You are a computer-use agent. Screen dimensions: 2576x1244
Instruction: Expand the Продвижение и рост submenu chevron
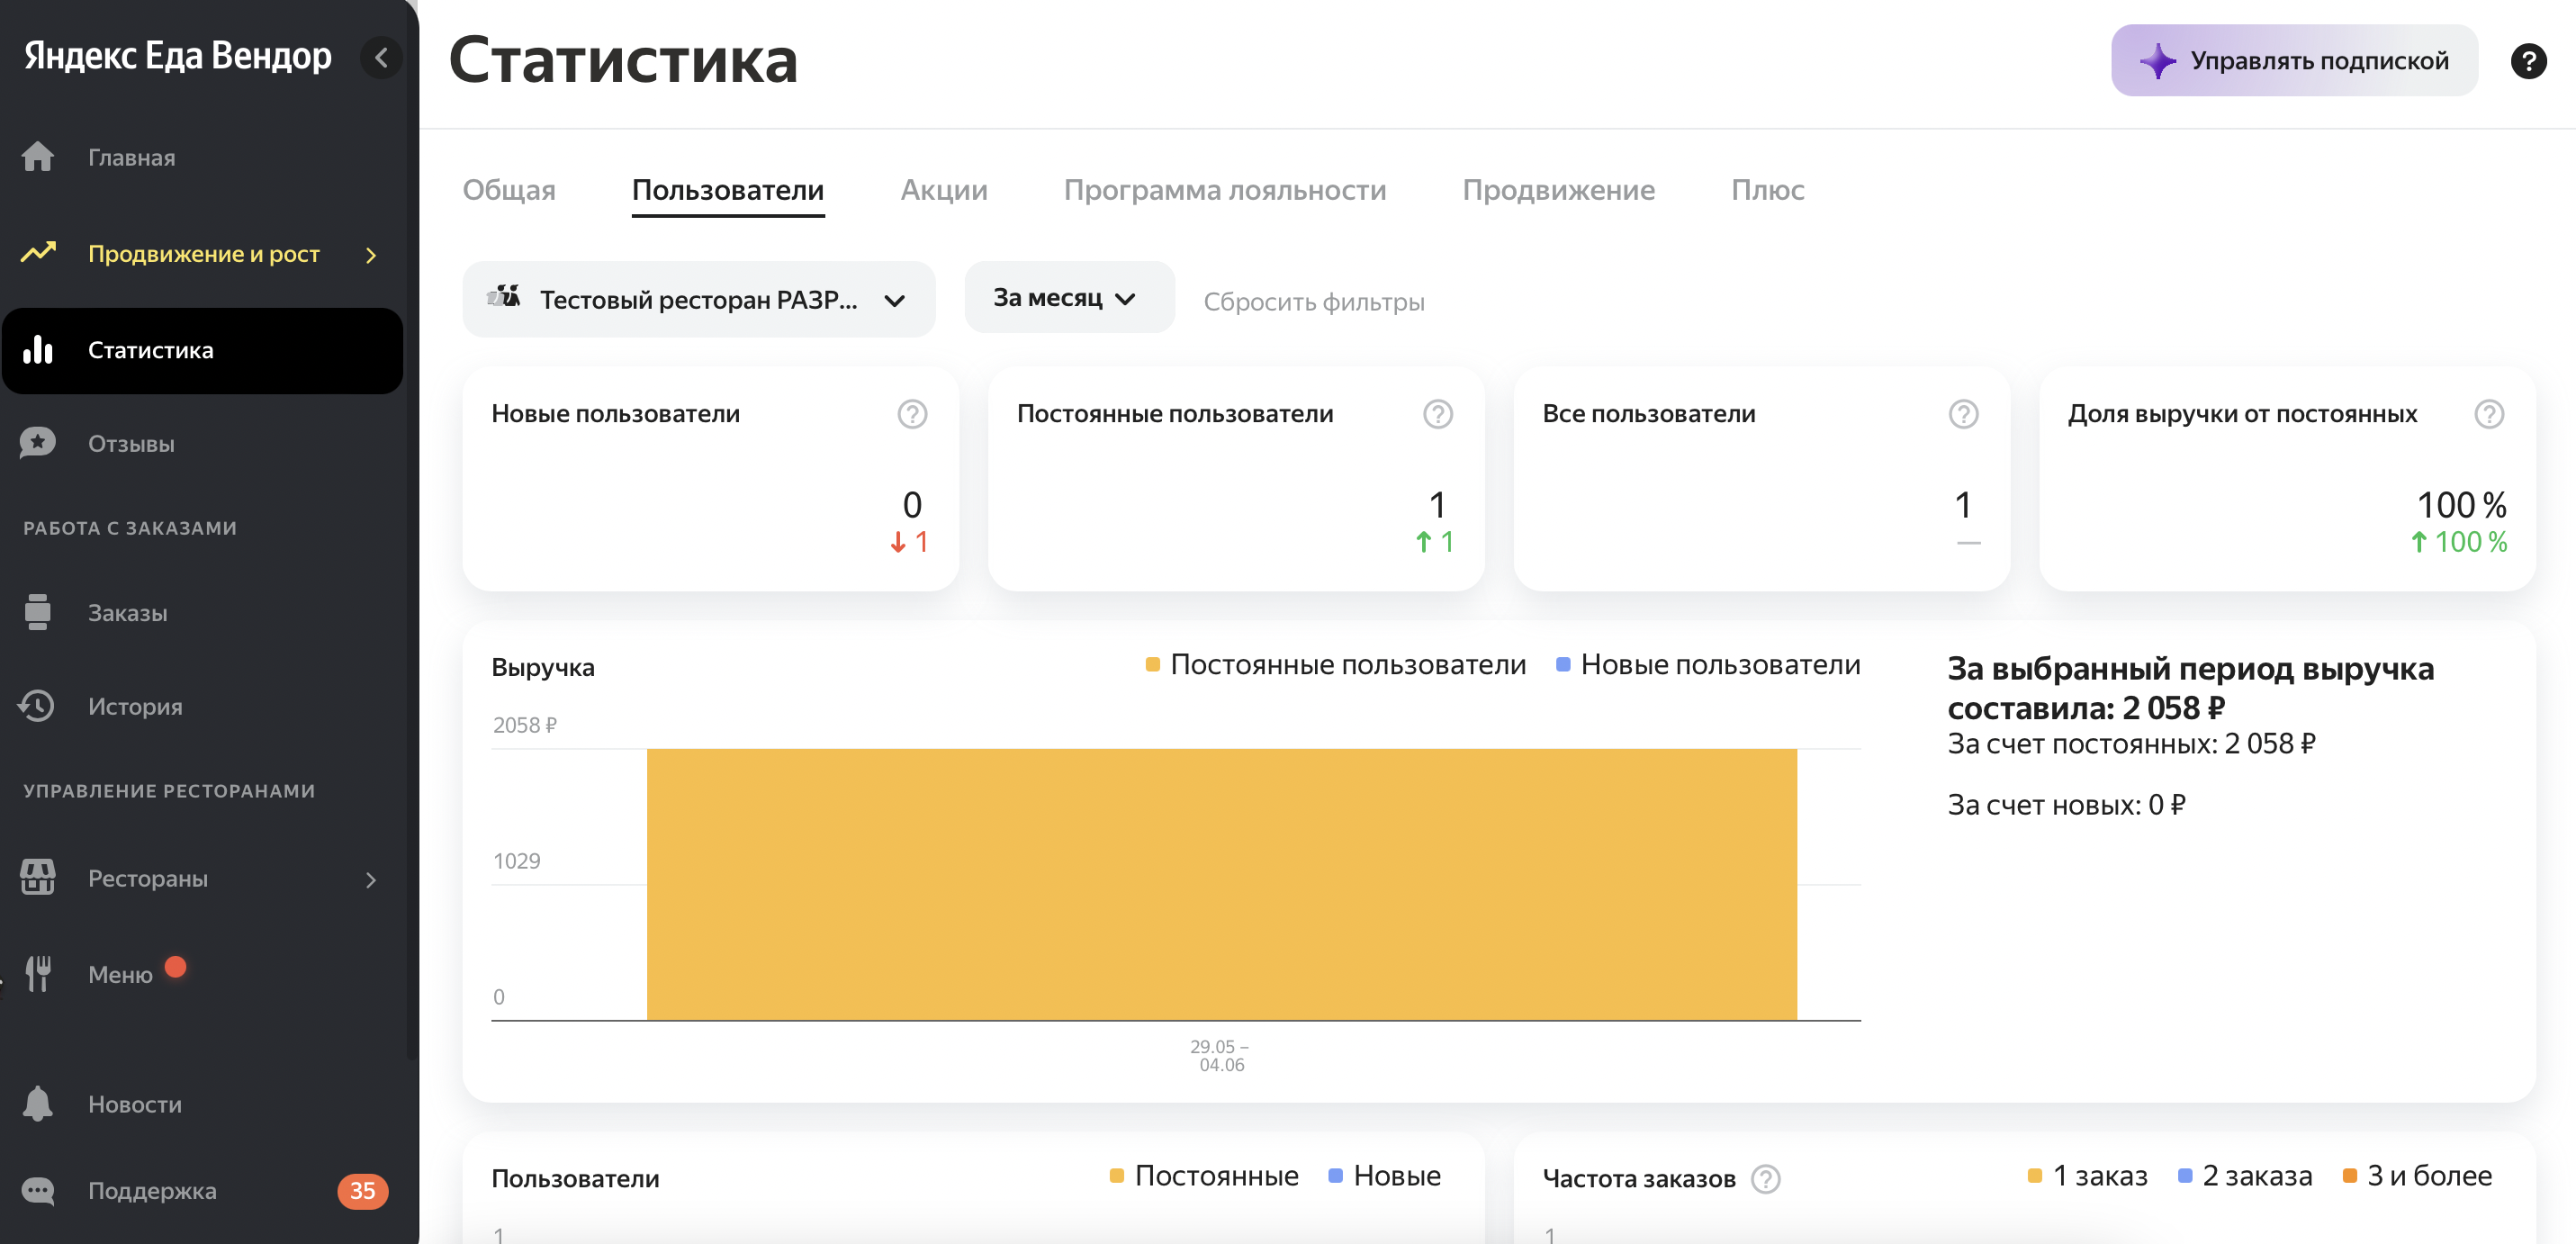pyautogui.click(x=371, y=255)
